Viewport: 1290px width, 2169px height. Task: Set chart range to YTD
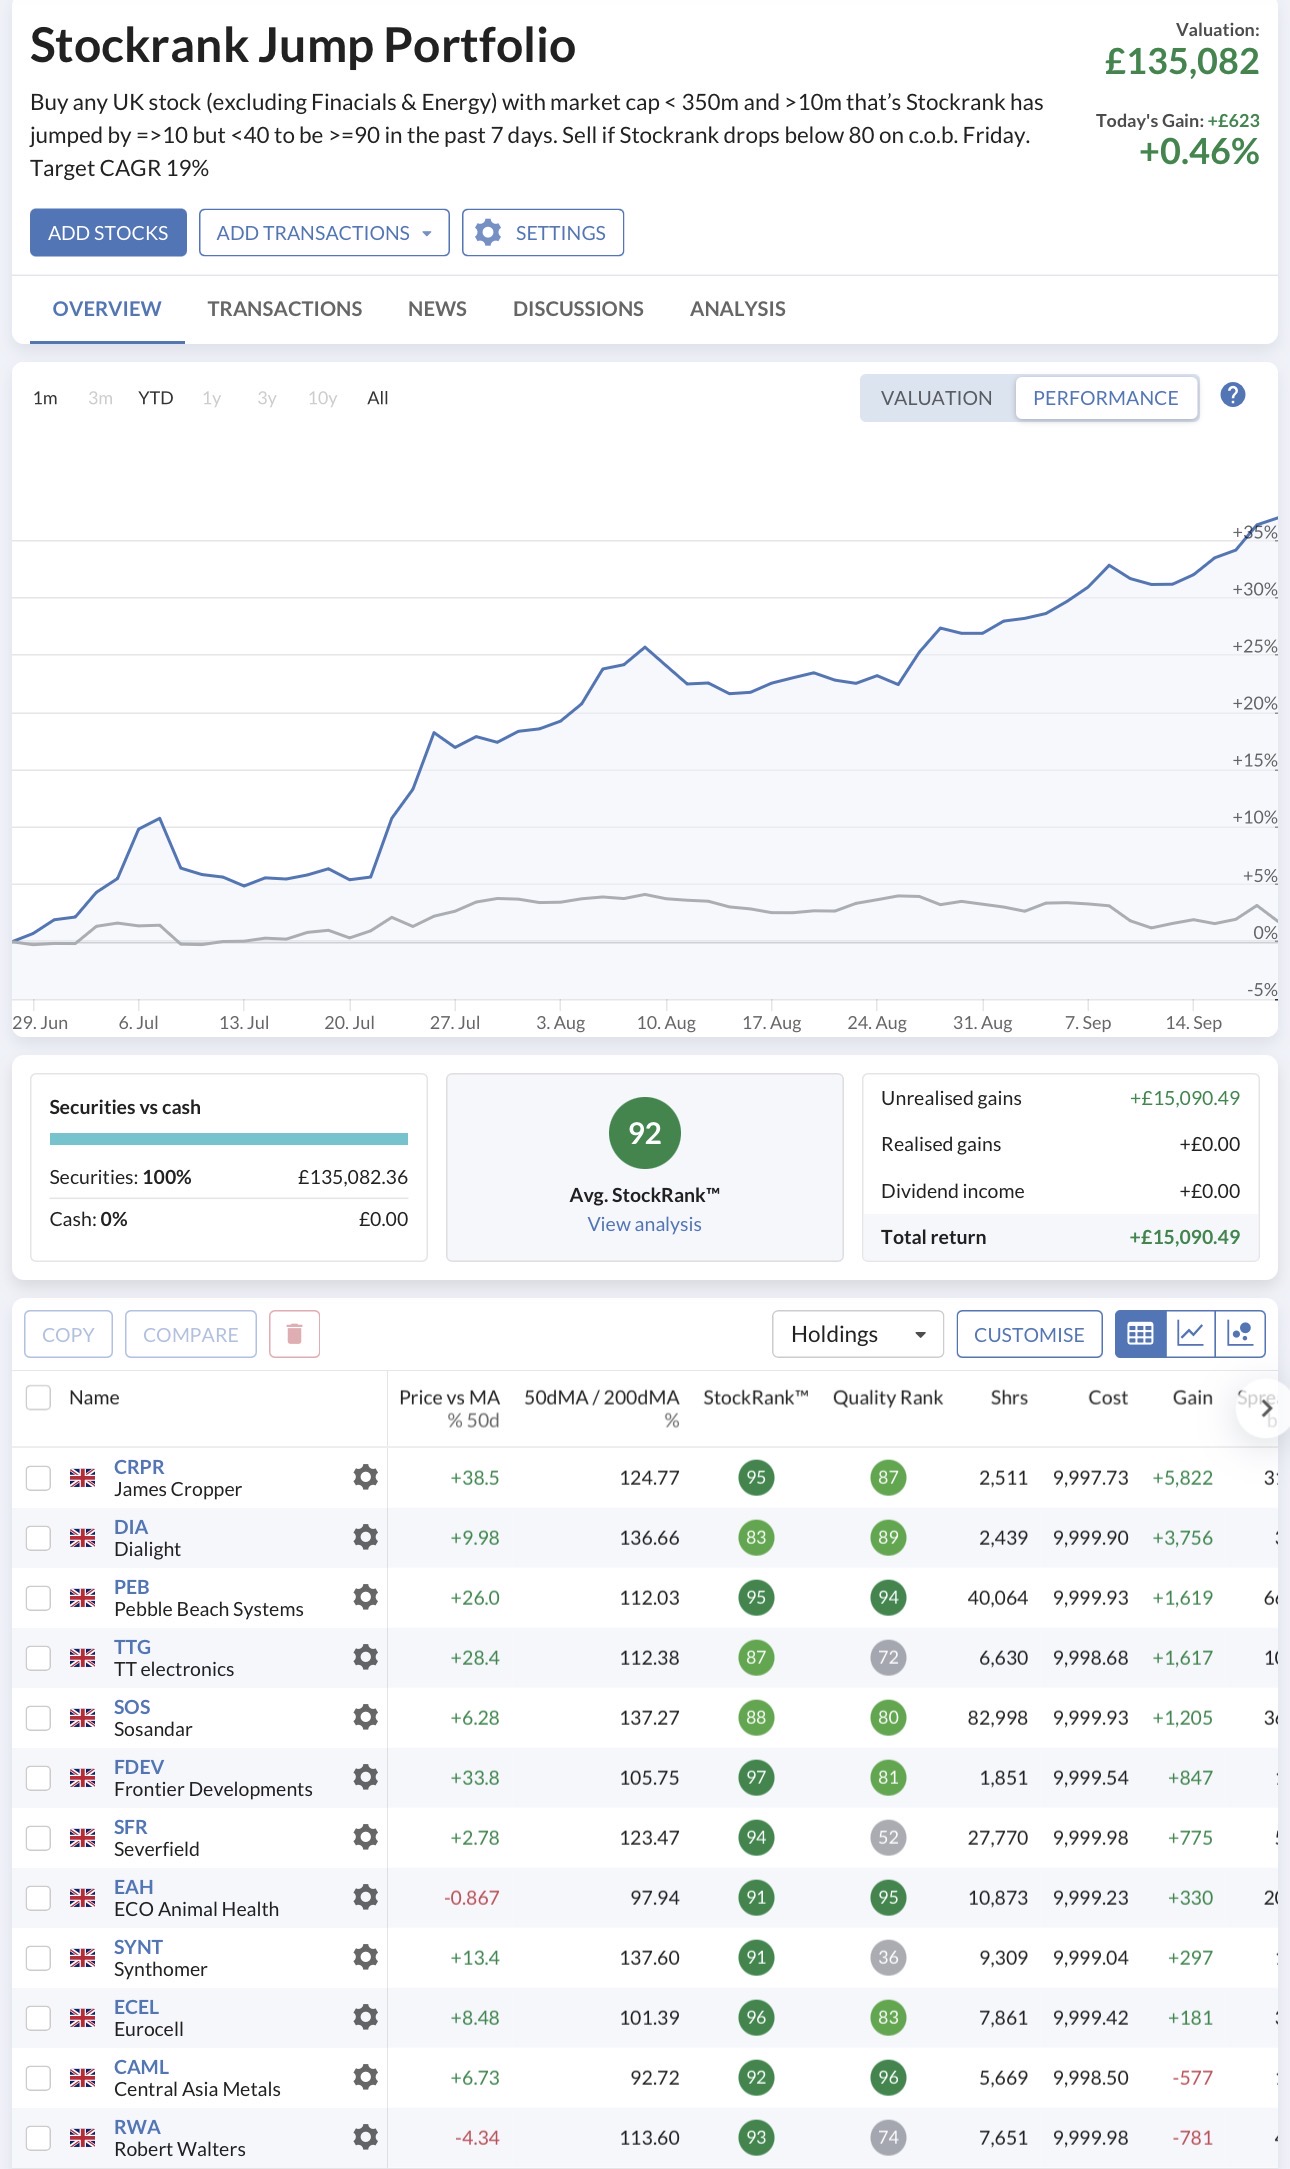tap(156, 398)
